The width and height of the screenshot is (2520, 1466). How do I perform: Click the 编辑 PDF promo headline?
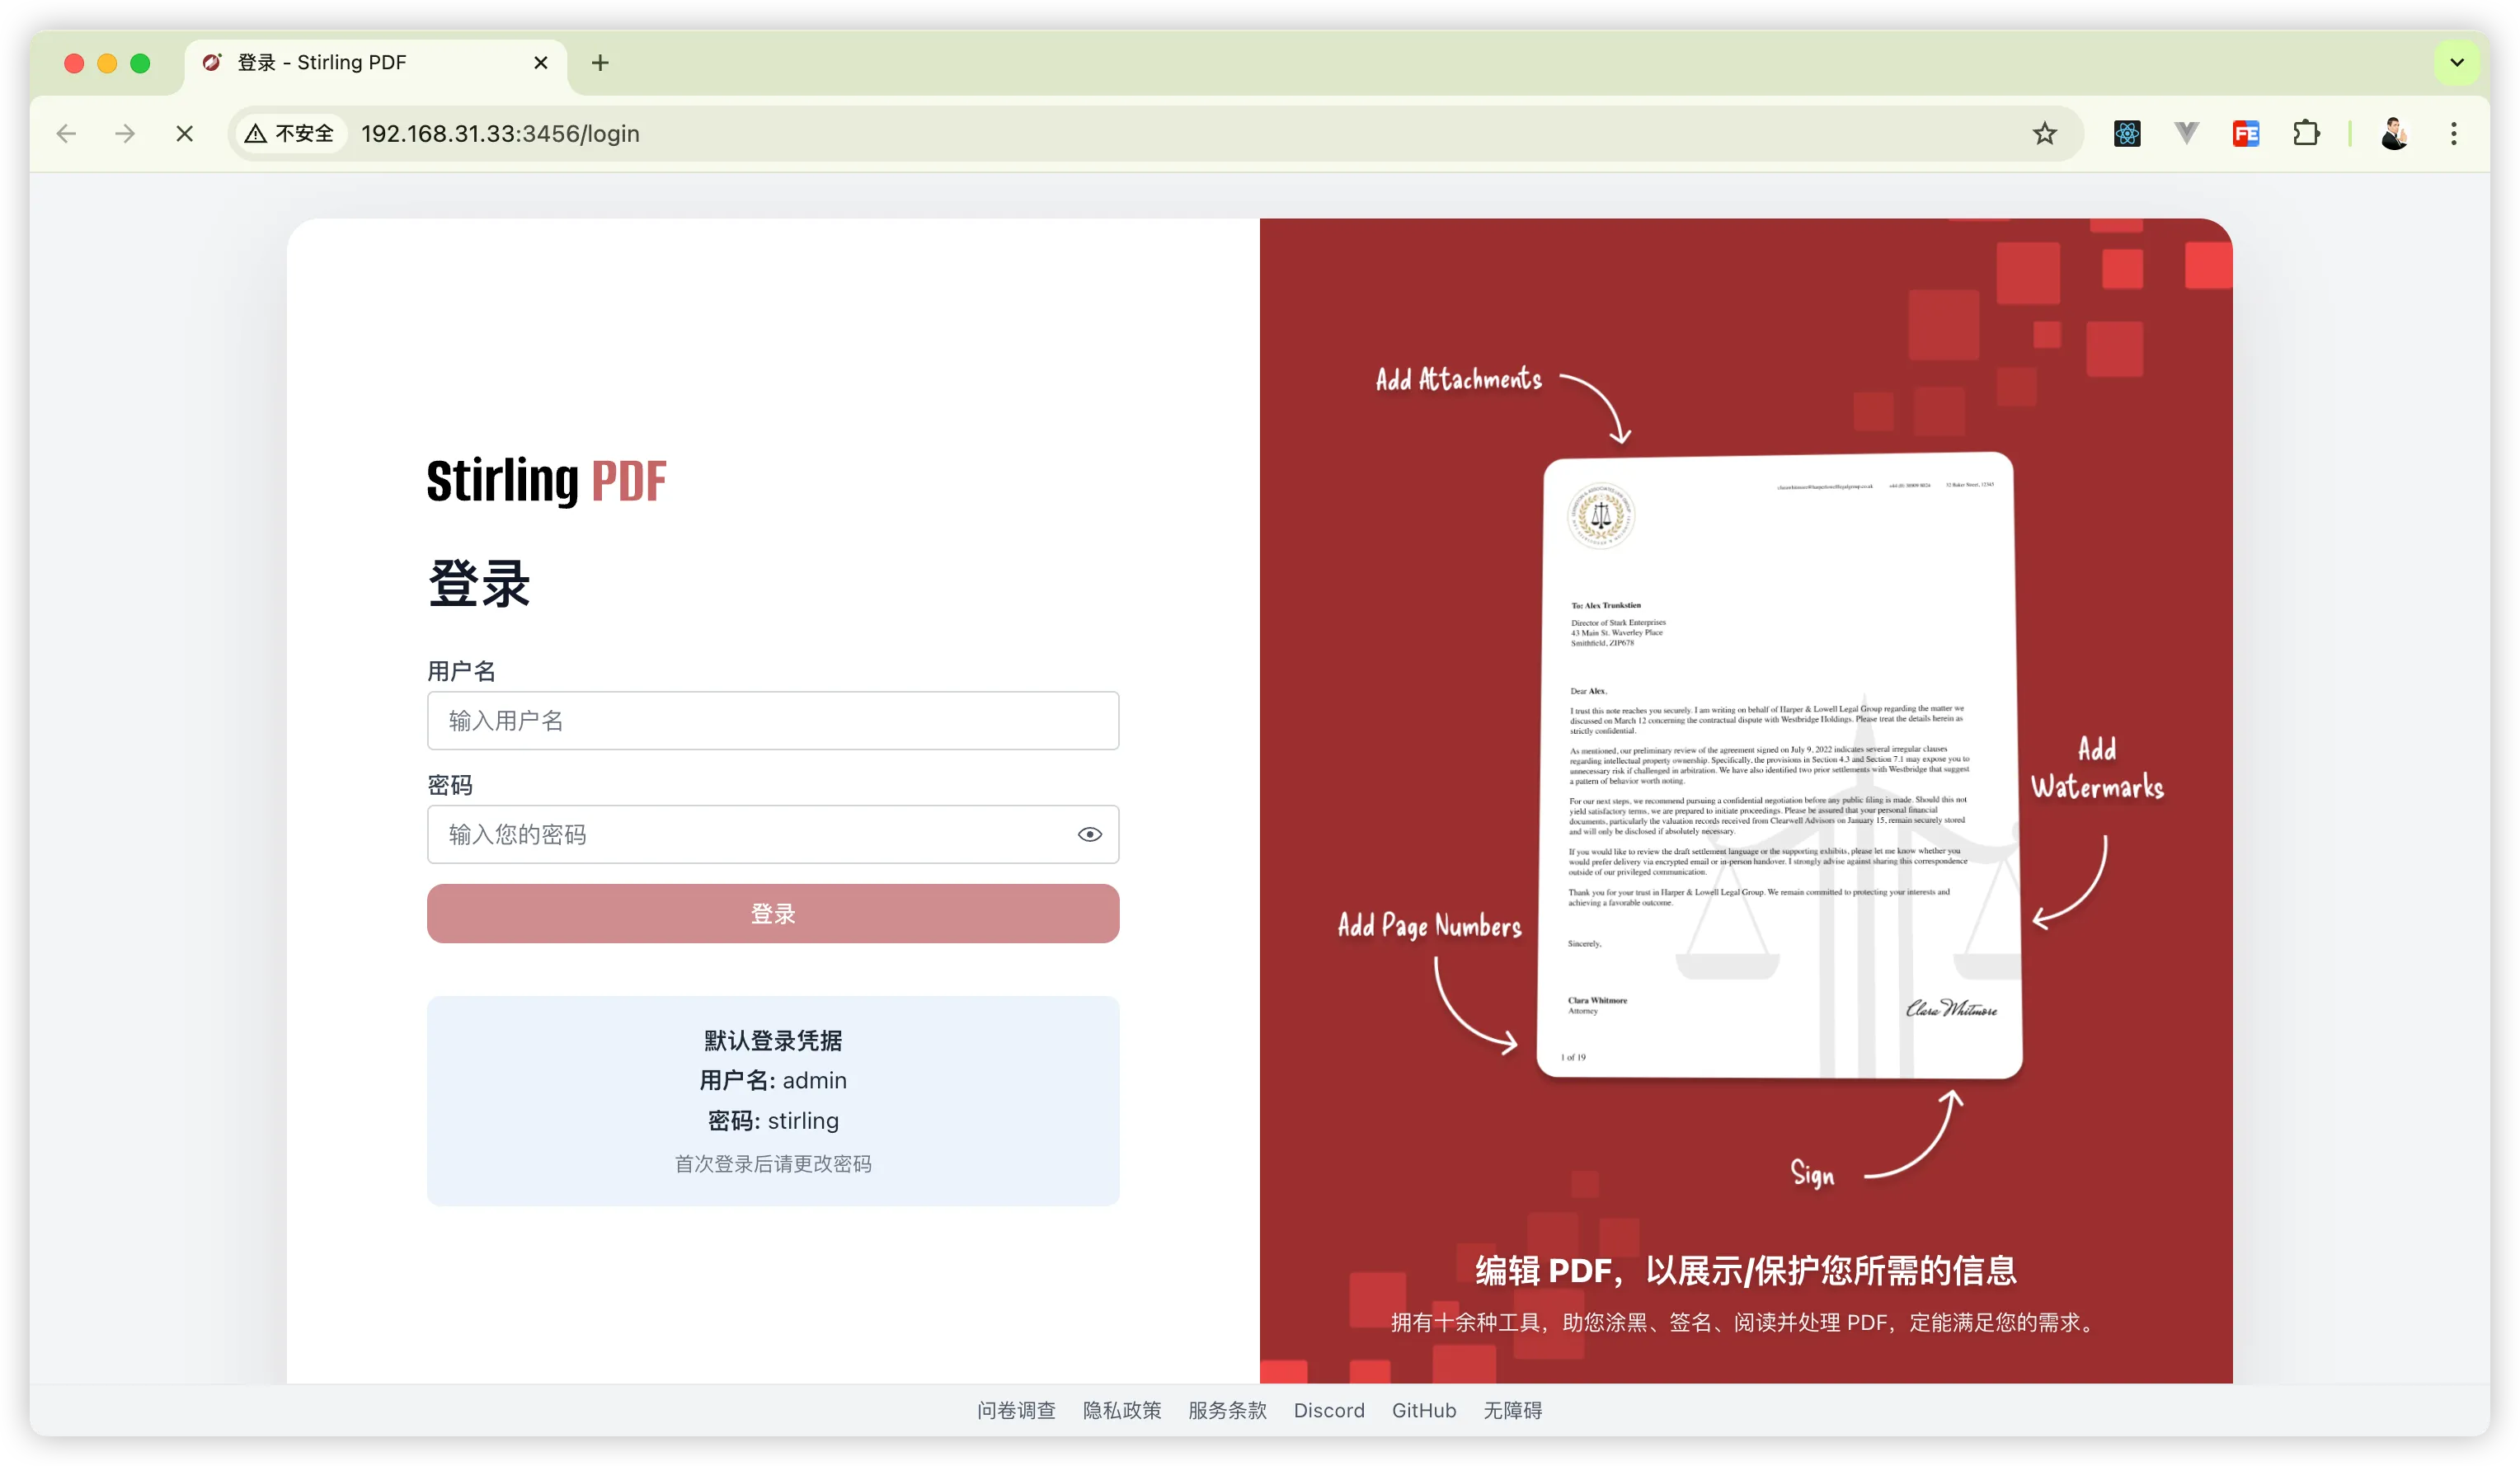pos(1746,1271)
